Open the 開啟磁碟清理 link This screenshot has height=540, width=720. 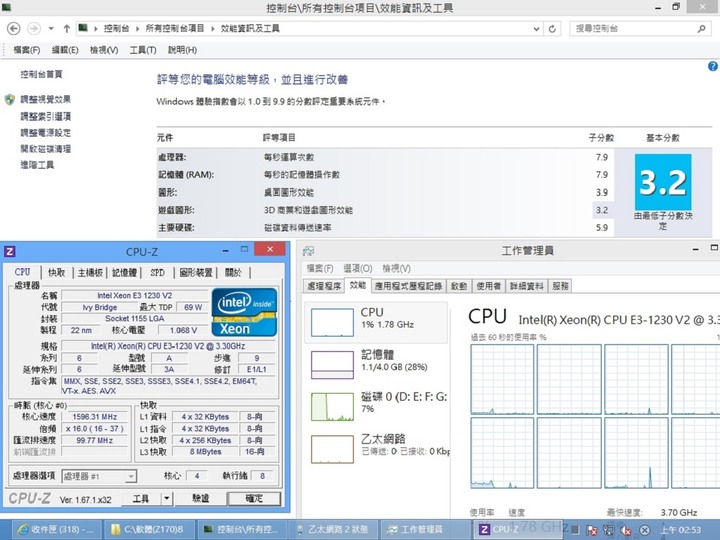pyautogui.click(x=45, y=149)
